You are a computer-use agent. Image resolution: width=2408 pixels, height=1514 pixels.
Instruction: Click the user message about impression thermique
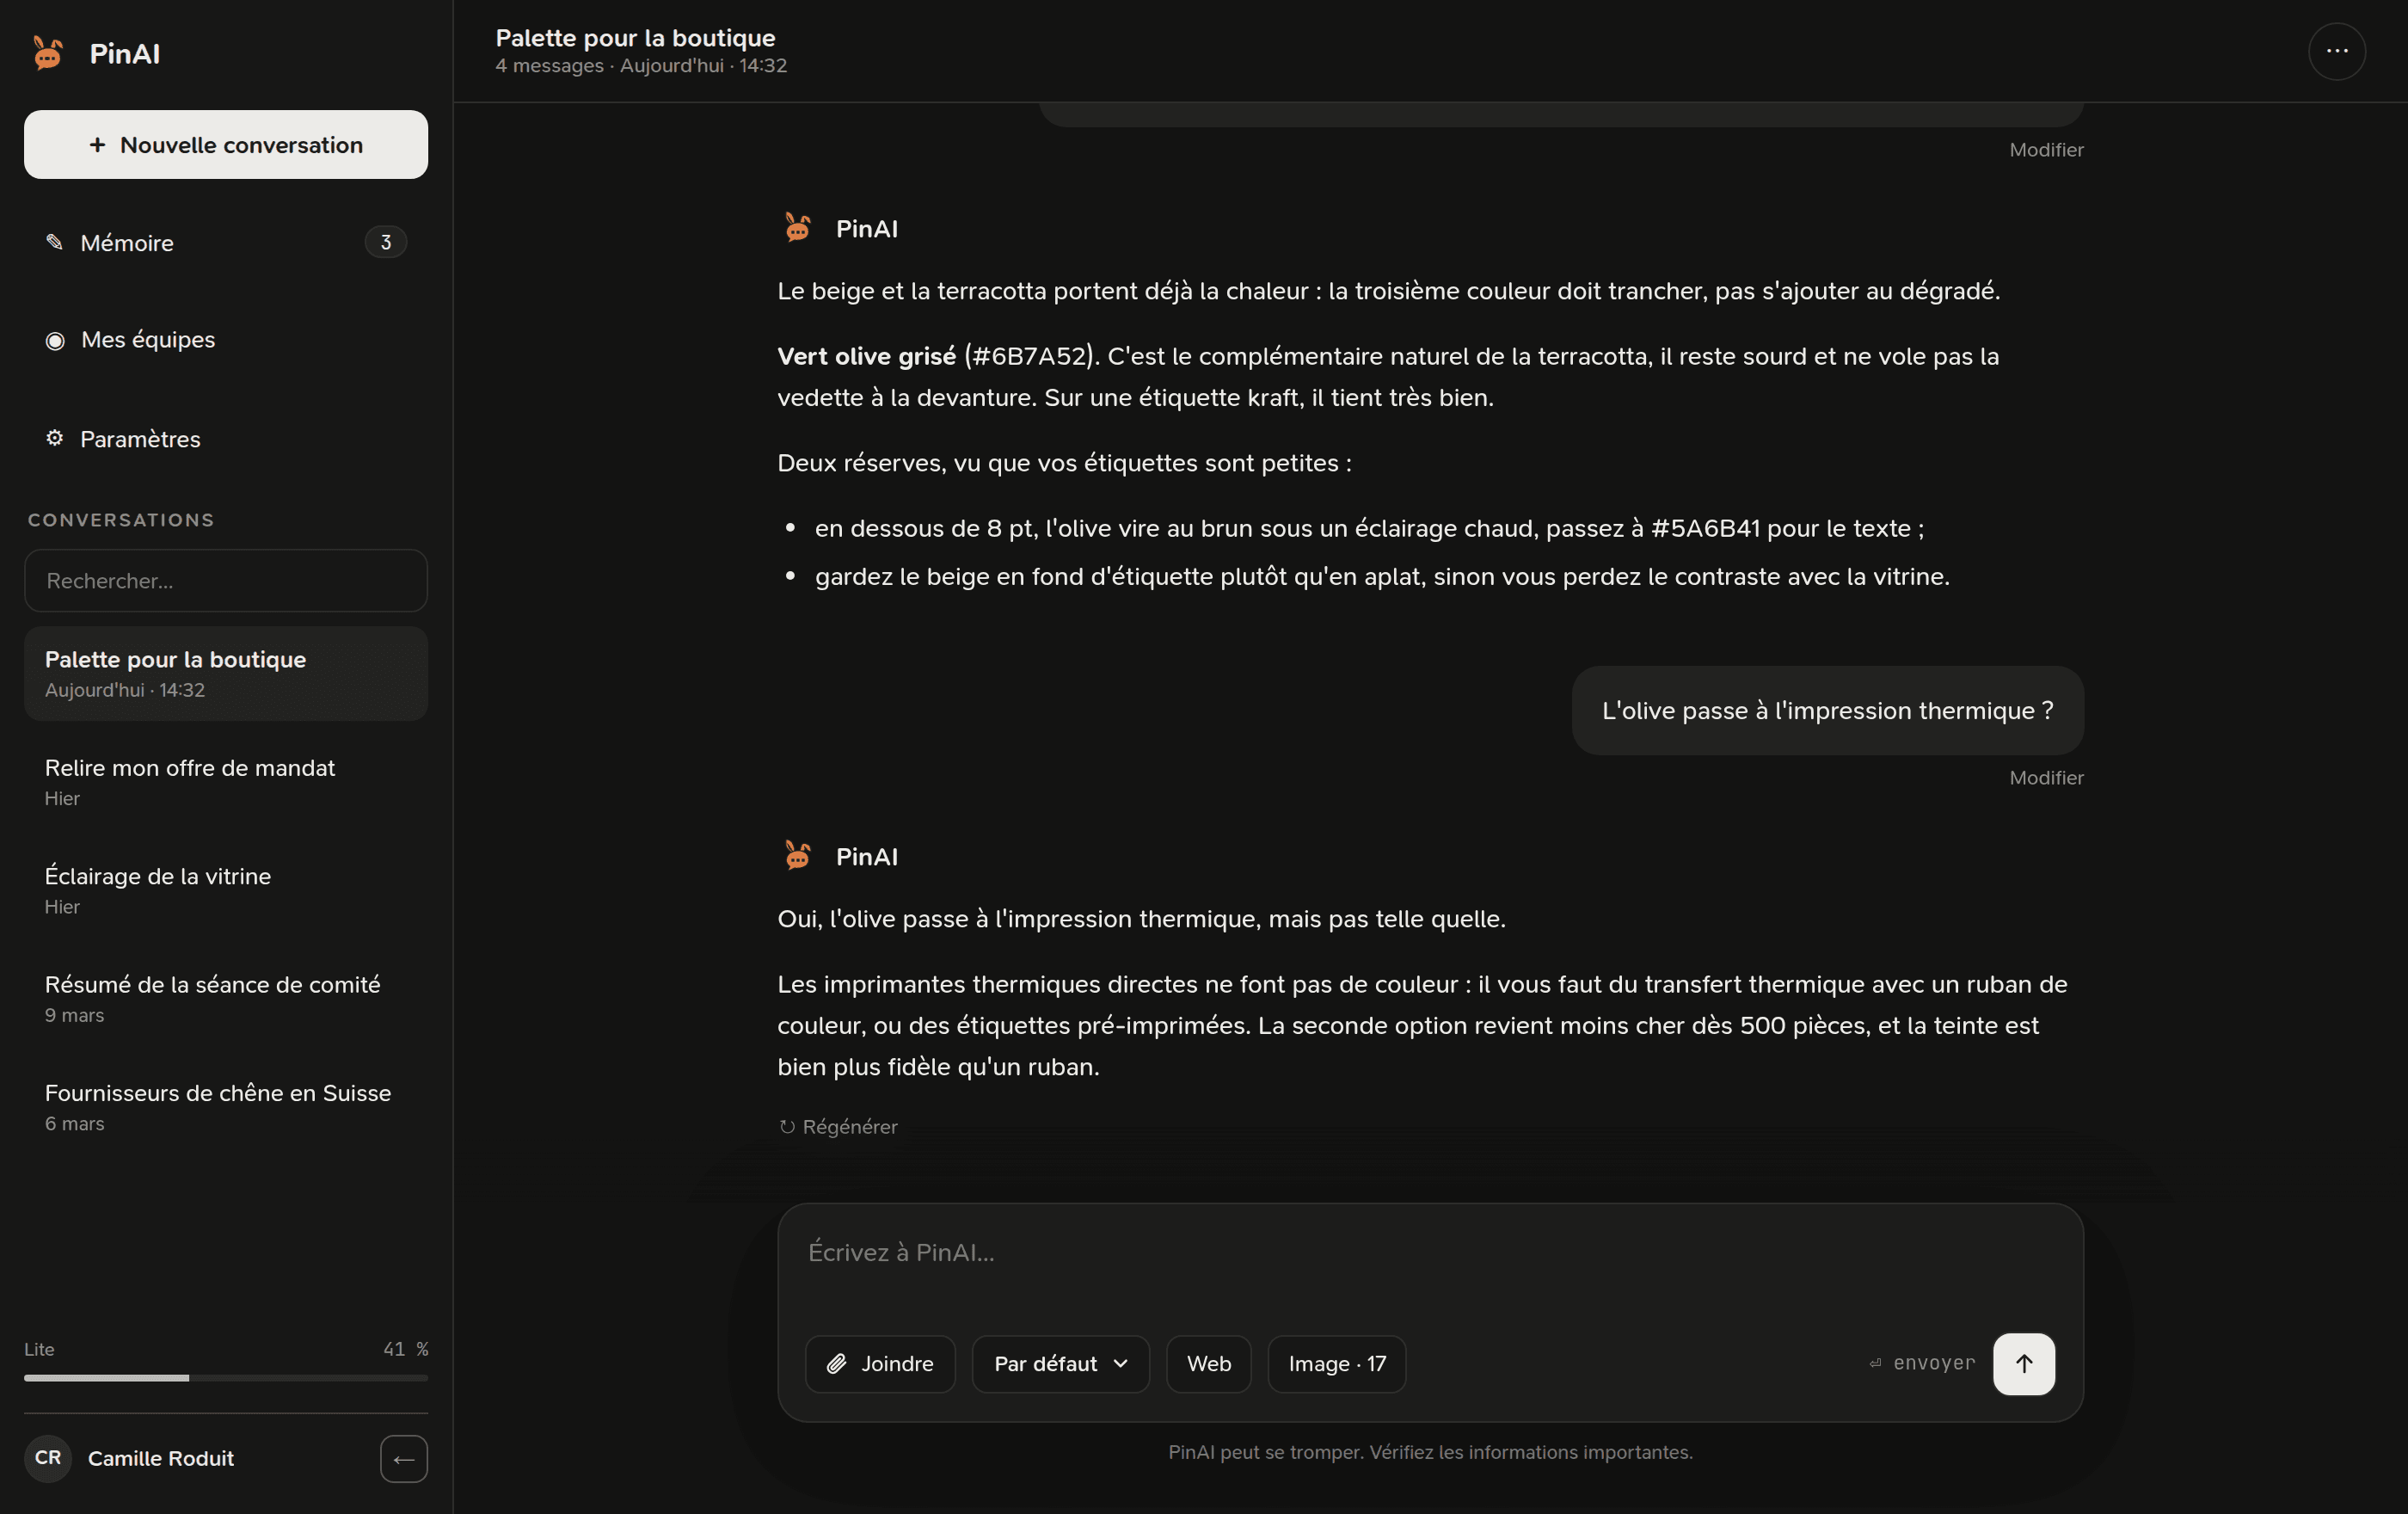tap(1827, 710)
